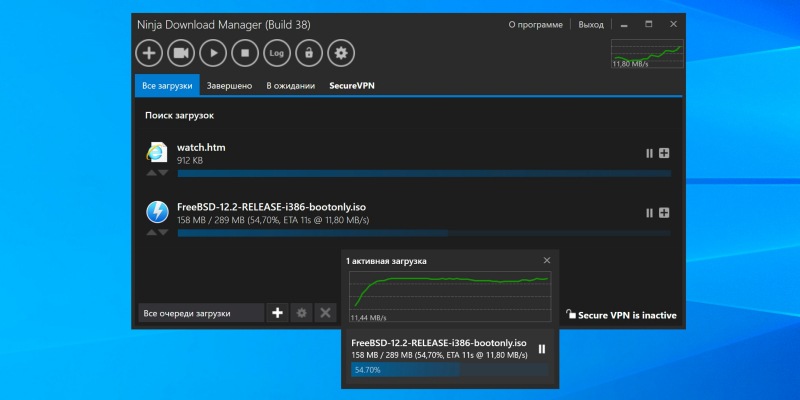Add a new queue with plus button

click(277, 313)
